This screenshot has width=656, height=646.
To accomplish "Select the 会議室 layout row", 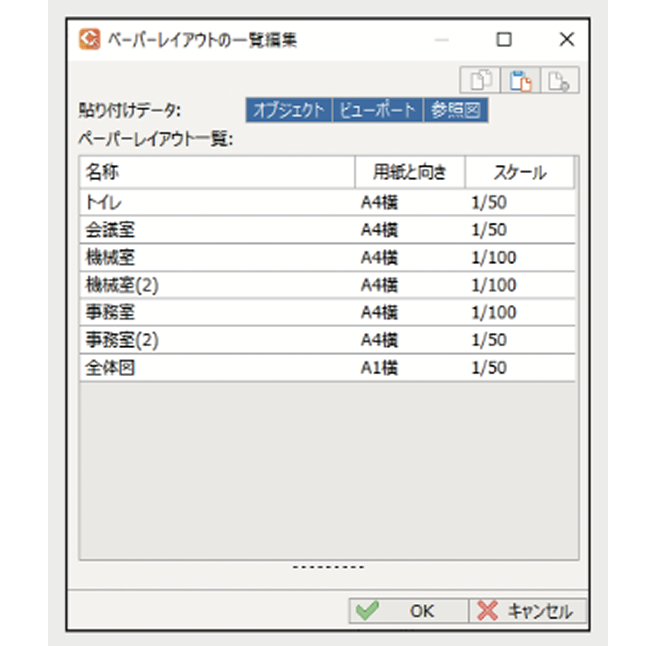I will 327,230.
